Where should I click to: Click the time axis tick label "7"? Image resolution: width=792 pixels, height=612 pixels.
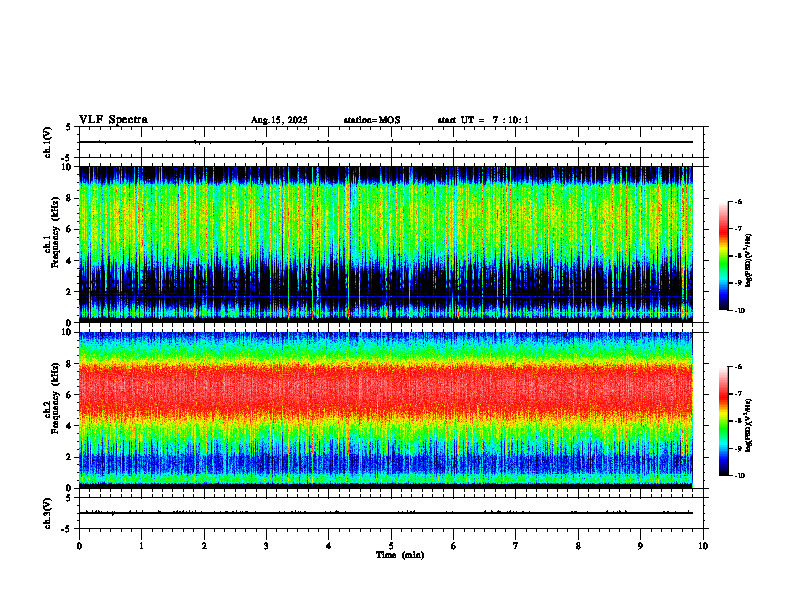pyautogui.click(x=516, y=546)
